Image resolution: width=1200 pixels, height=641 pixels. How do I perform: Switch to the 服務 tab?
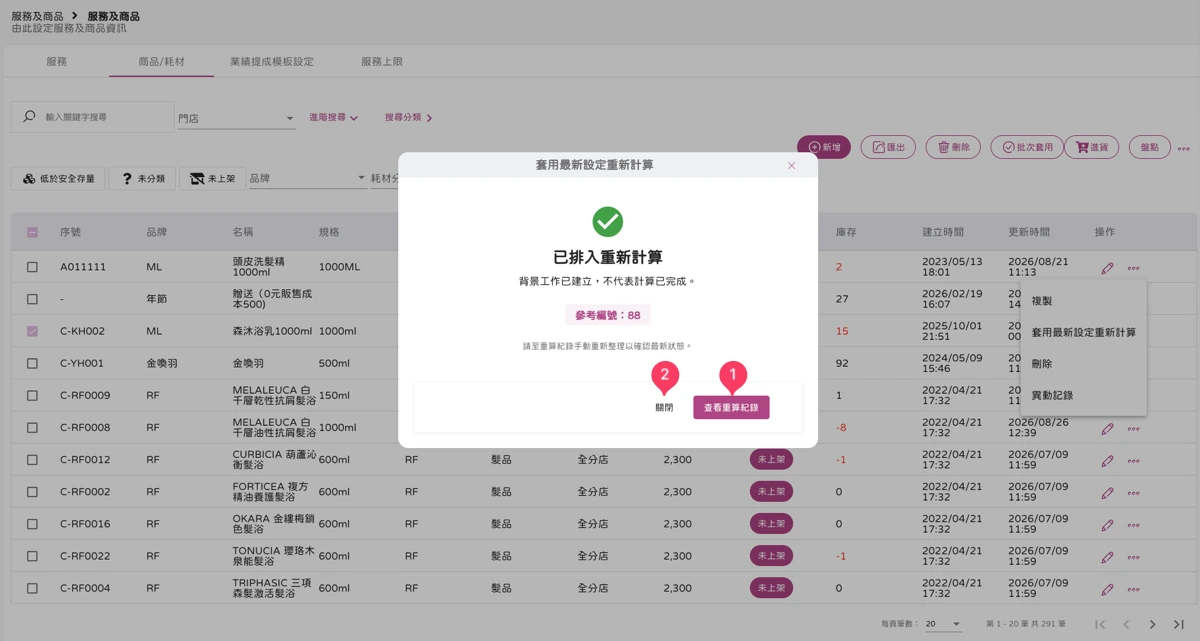(57, 62)
